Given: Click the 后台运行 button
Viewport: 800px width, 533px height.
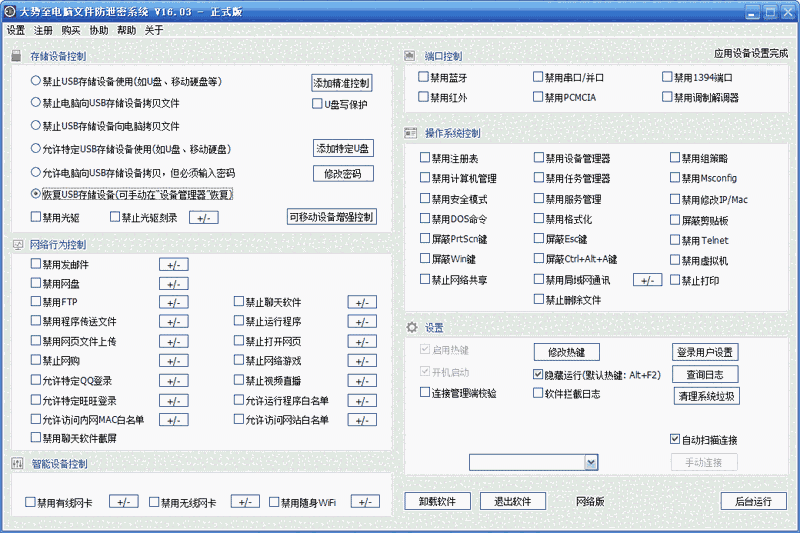Looking at the screenshot, I should (x=753, y=501).
